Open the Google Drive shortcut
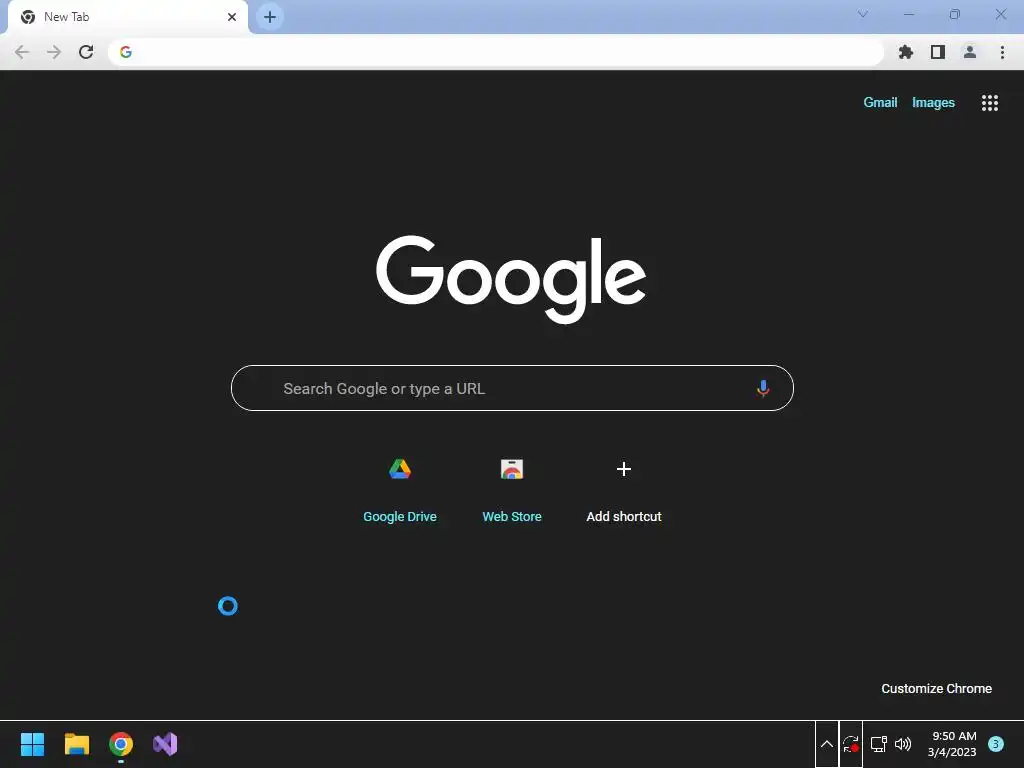1024x768 pixels. (x=400, y=490)
